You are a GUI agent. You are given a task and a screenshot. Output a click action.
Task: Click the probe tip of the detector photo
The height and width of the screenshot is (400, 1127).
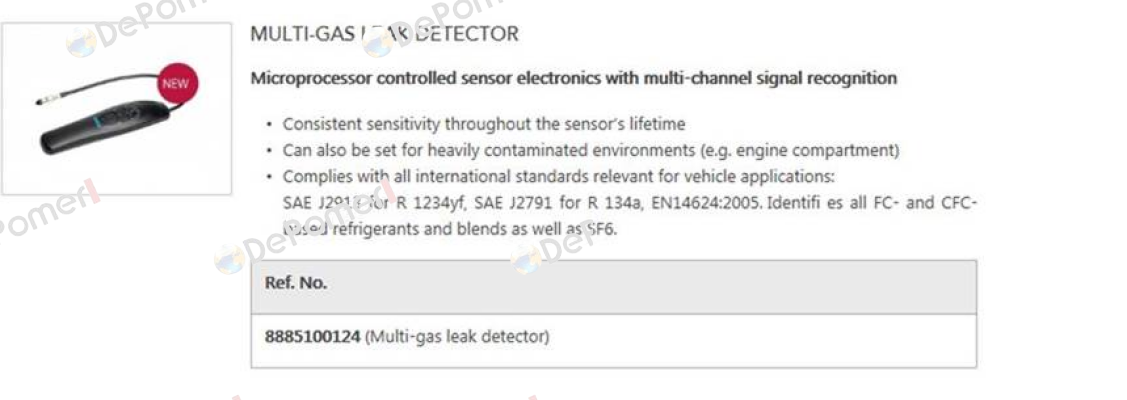(x=40, y=101)
